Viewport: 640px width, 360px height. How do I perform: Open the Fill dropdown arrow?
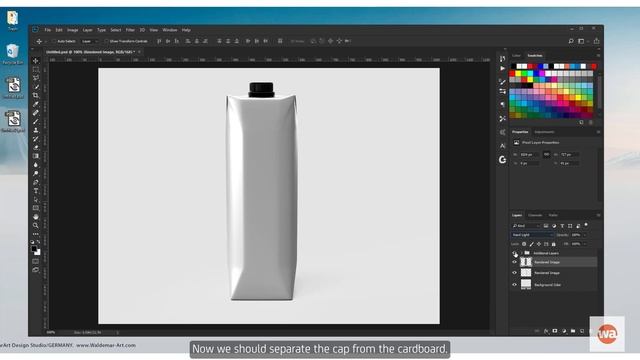(x=584, y=244)
